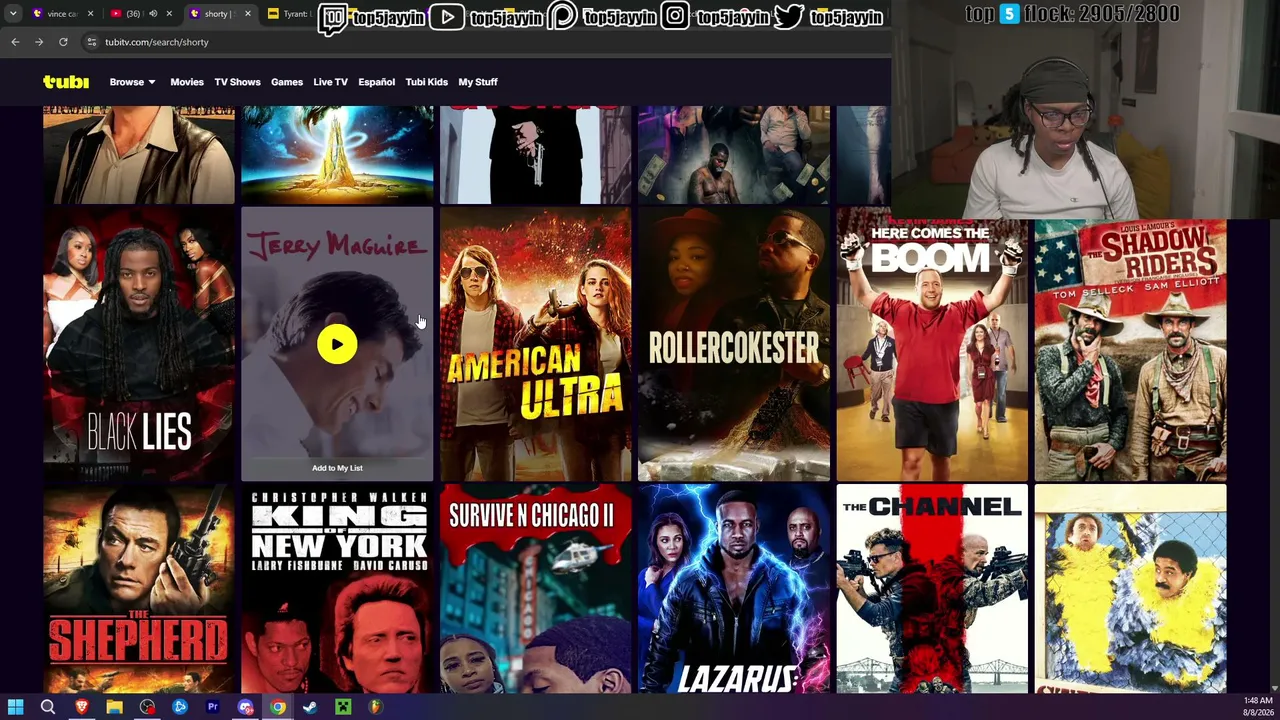Go forward in the browser
The image size is (1280, 720).
click(x=39, y=42)
